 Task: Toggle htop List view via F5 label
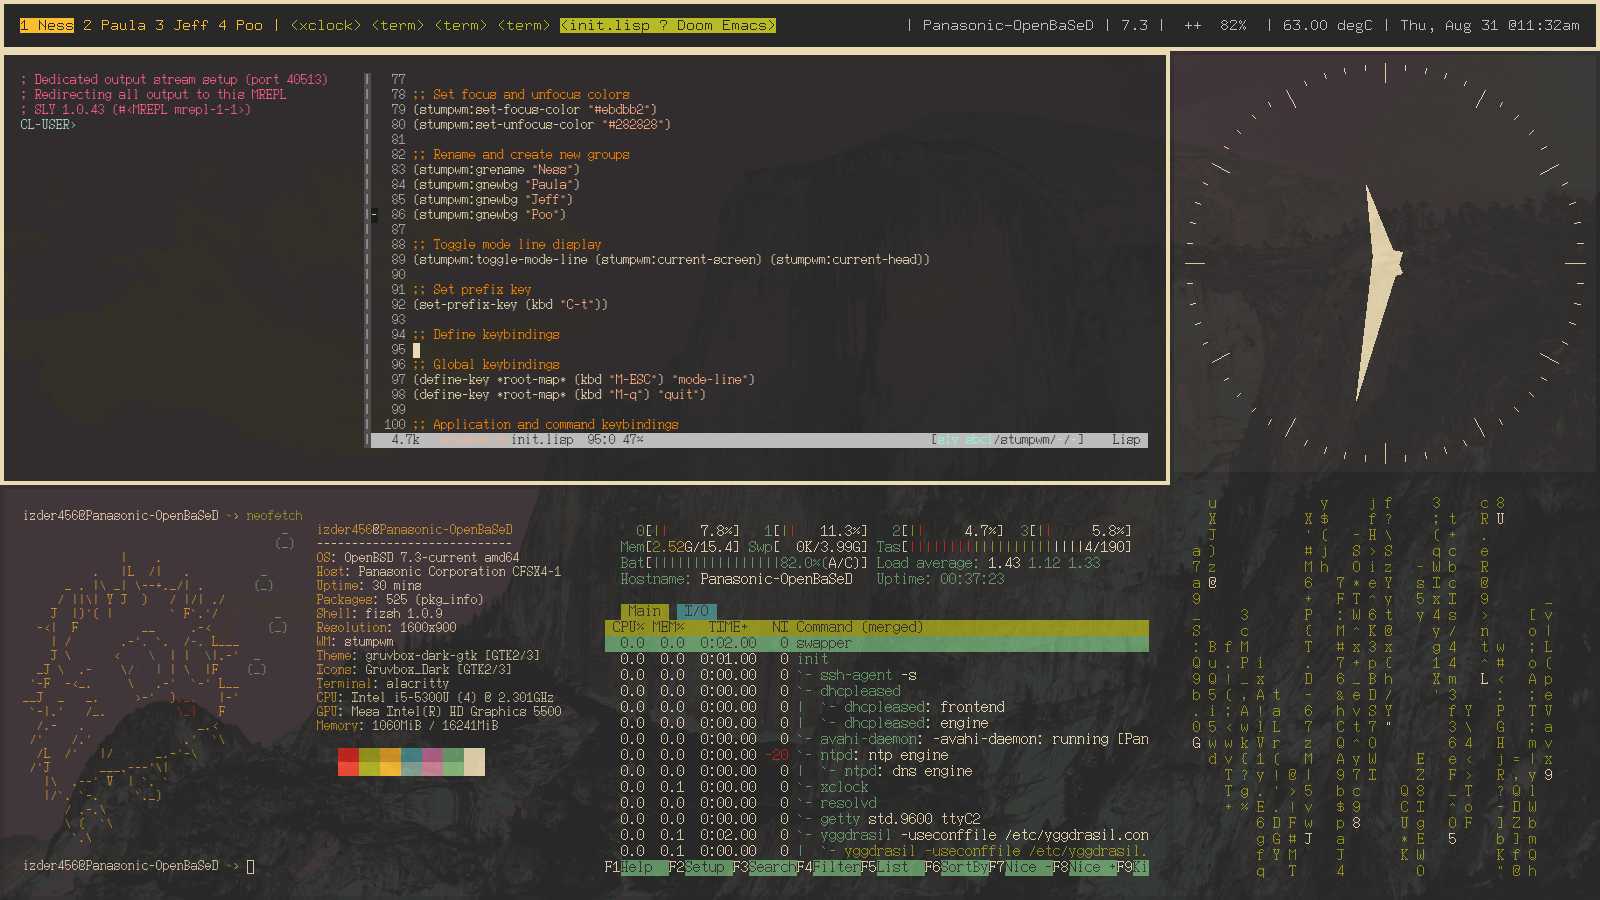[893, 867]
